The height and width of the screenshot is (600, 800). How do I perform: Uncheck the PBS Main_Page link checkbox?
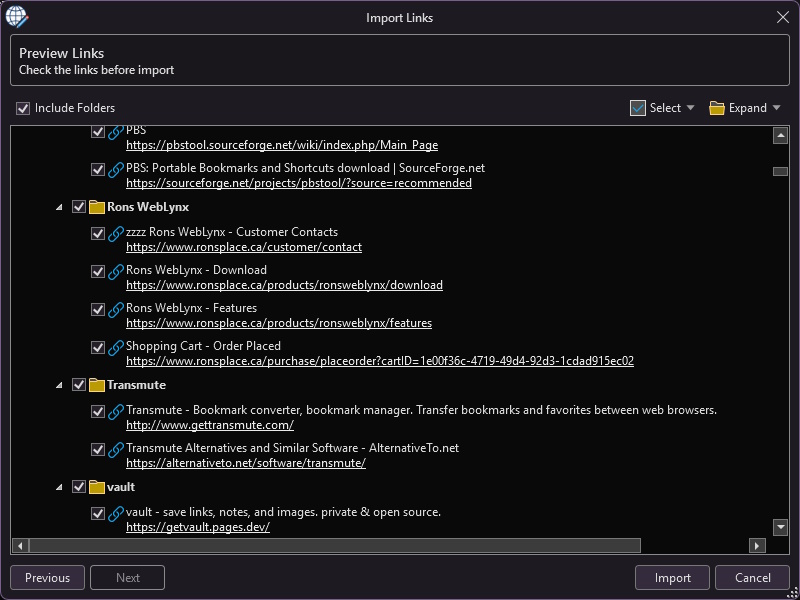[97, 132]
